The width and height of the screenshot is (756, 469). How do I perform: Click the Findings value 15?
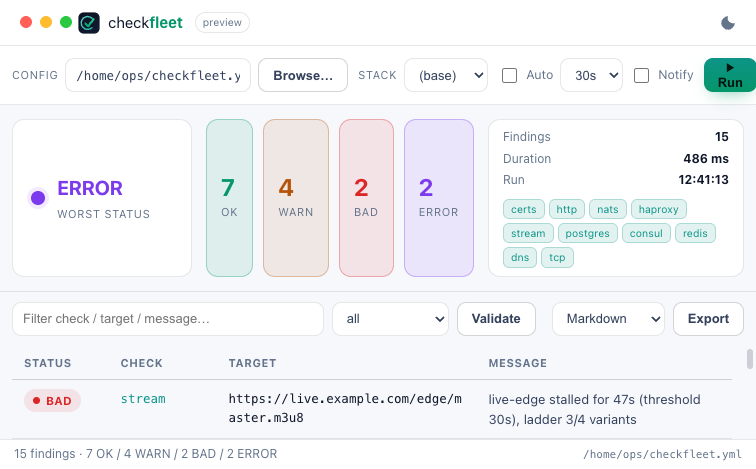coord(722,136)
